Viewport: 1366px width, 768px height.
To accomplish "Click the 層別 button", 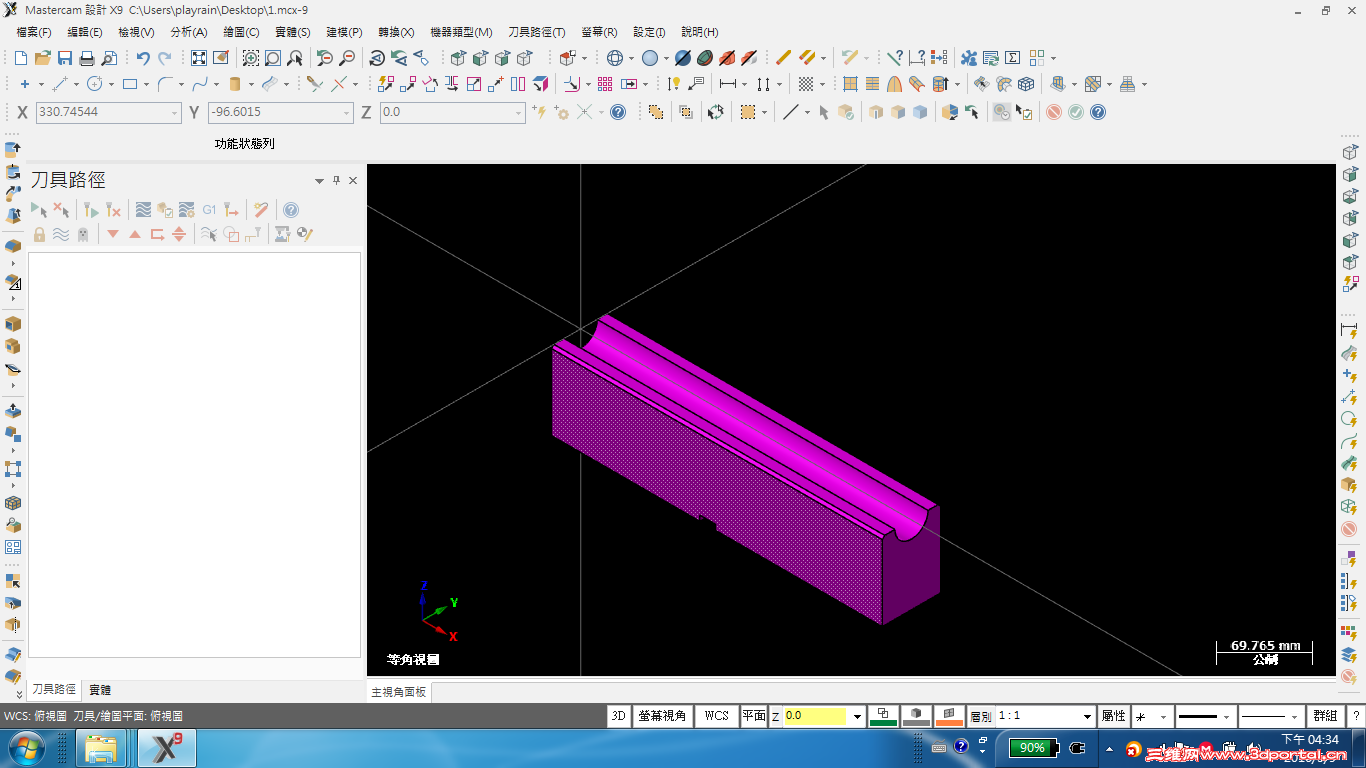I will (980, 716).
